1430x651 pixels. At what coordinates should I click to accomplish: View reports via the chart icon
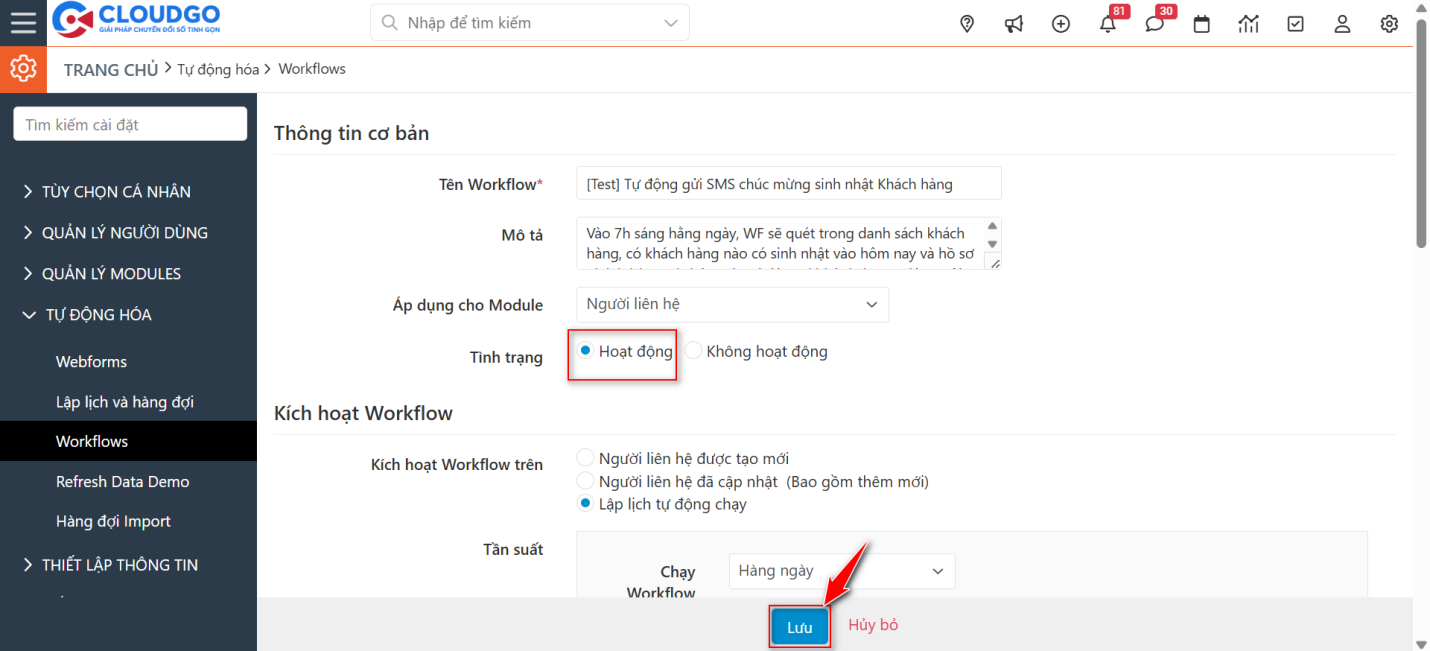point(1248,23)
